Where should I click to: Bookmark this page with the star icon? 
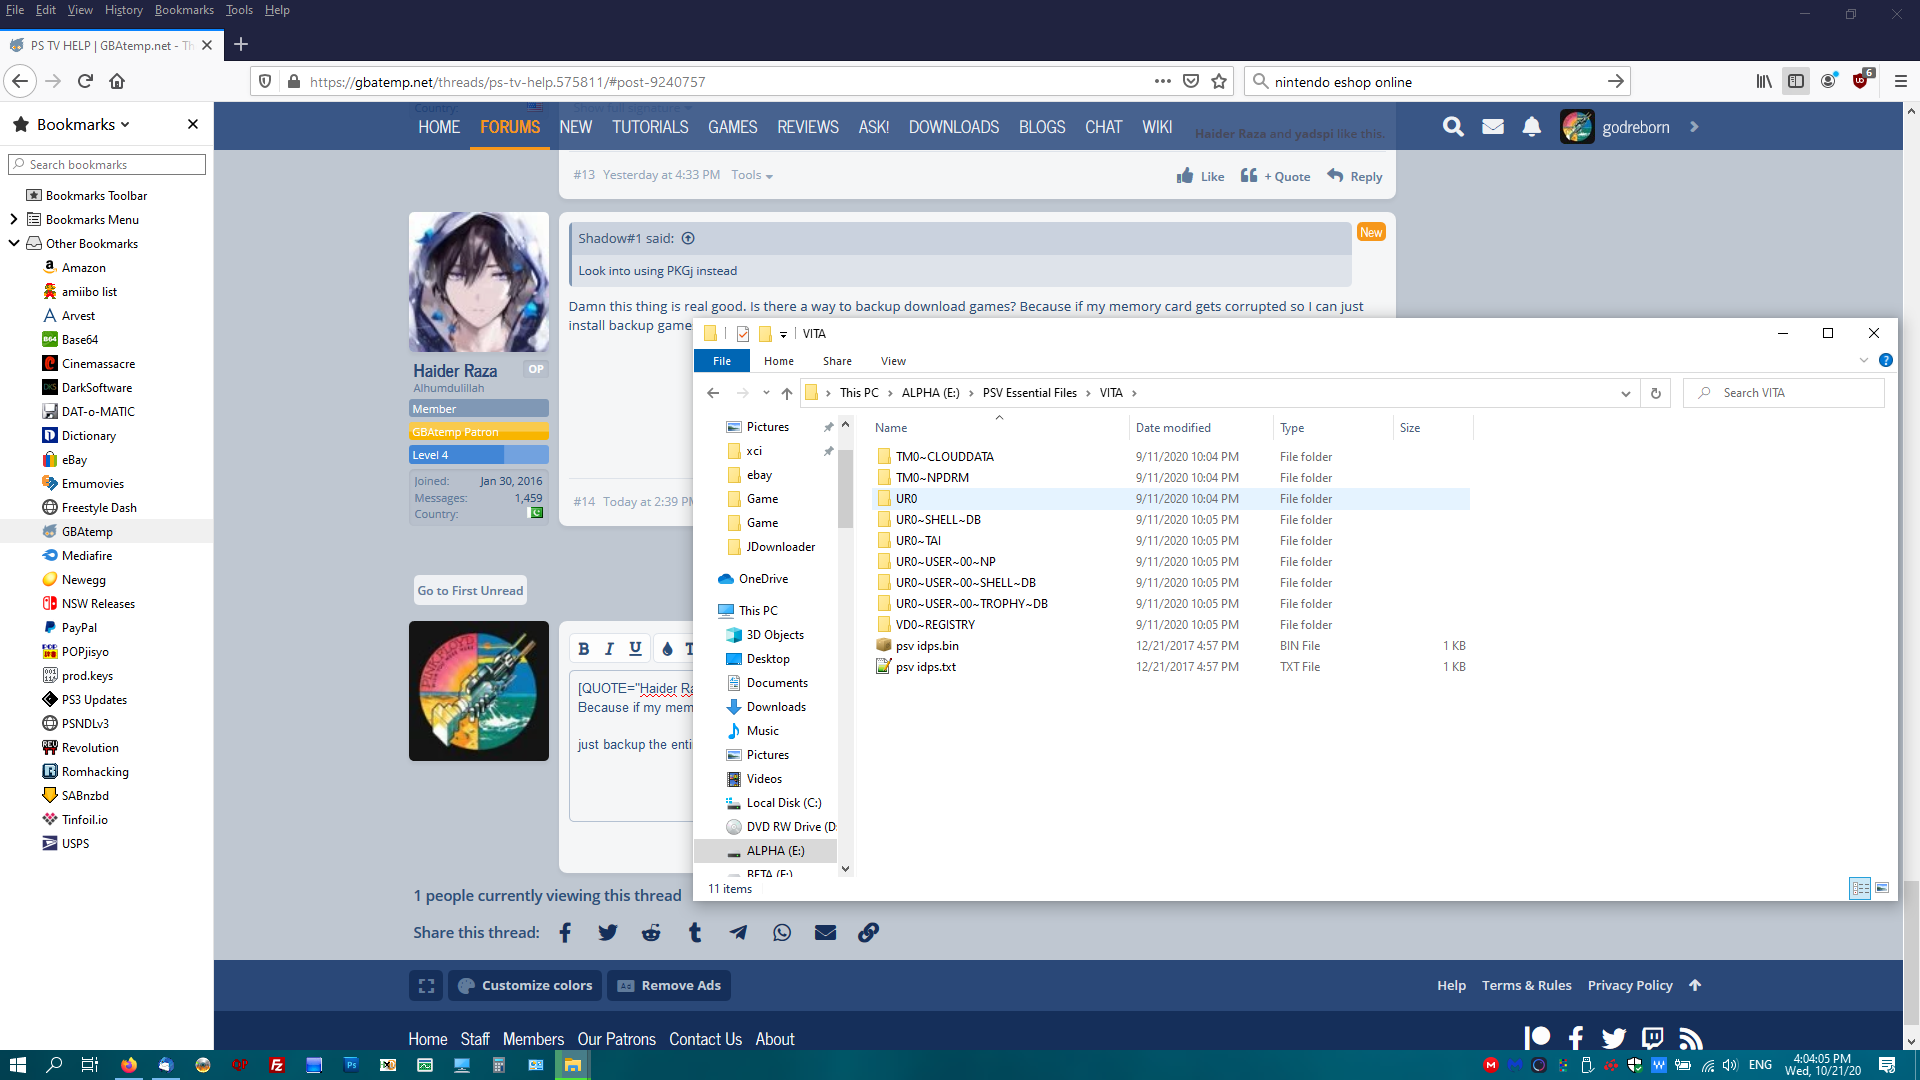tap(1219, 81)
